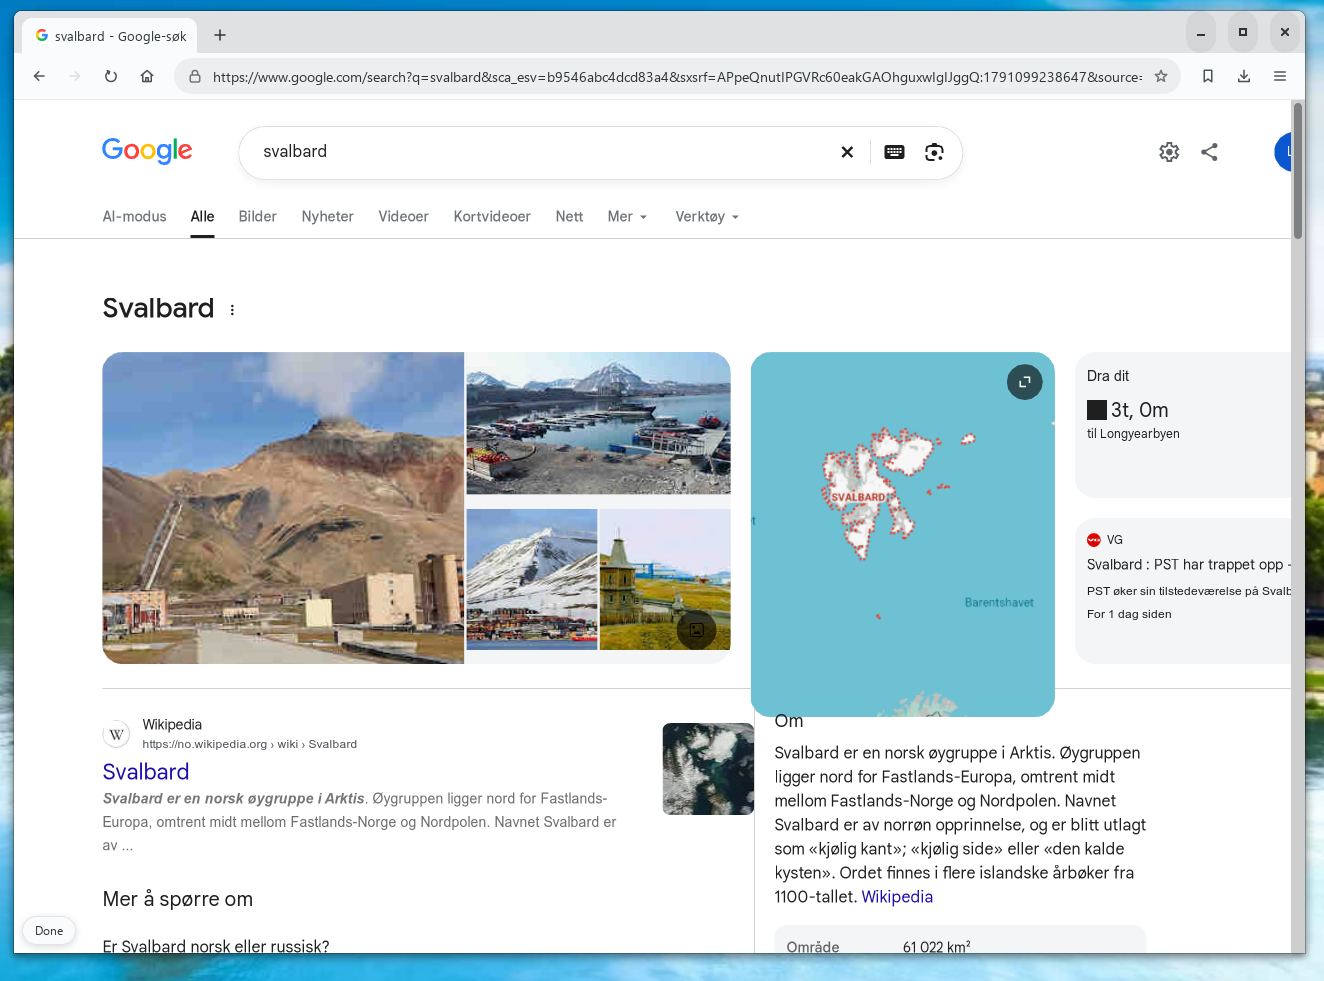
Task: Open the three-dot menu beside the Svalbard heading
Action: click(x=232, y=310)
